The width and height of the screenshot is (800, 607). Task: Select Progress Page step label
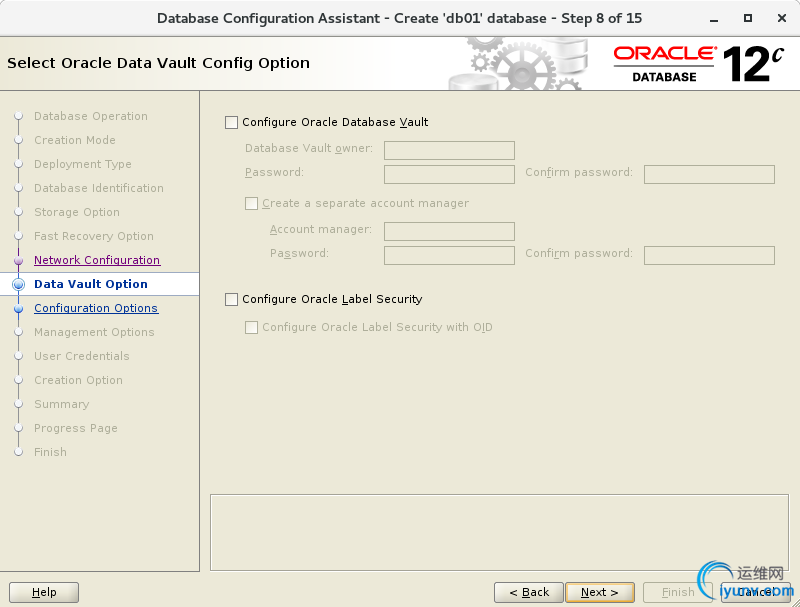click(76, 428)
